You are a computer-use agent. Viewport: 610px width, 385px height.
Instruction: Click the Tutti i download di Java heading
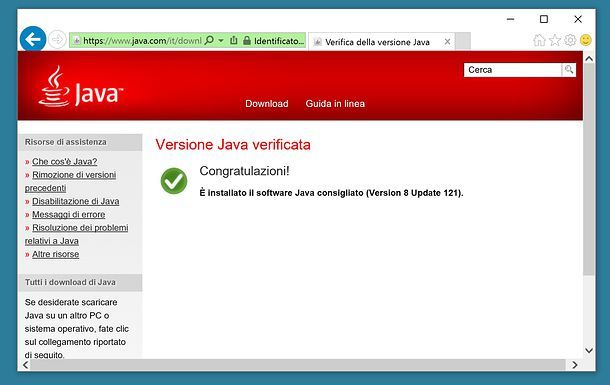pyautogui.click(x=70, y=282)
